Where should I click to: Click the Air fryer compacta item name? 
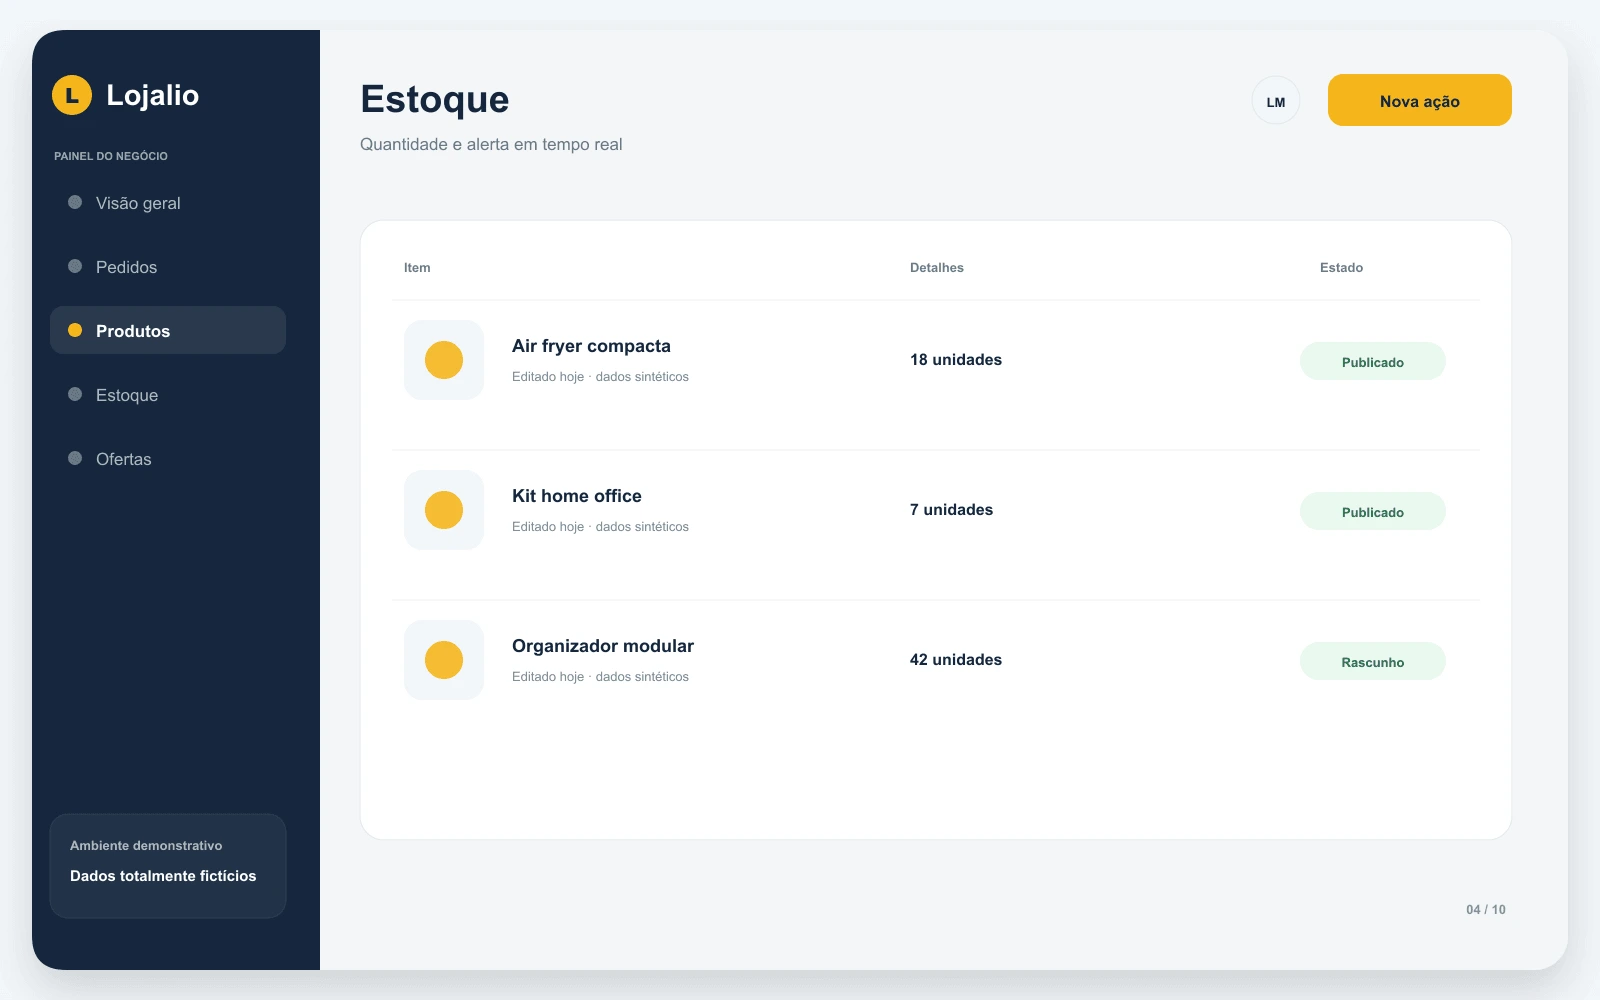click(591, 346)
